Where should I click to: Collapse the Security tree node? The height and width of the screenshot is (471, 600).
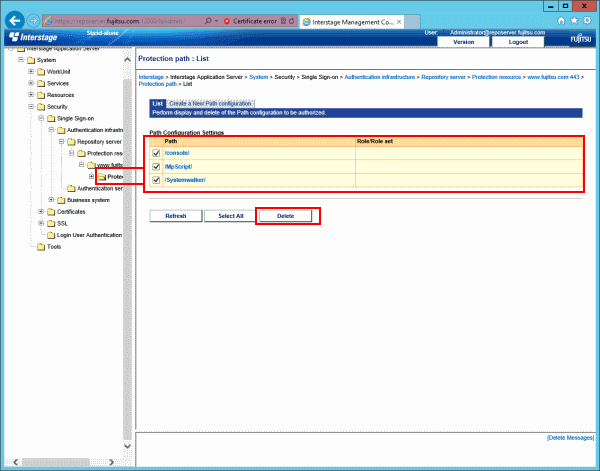[31, 106]
